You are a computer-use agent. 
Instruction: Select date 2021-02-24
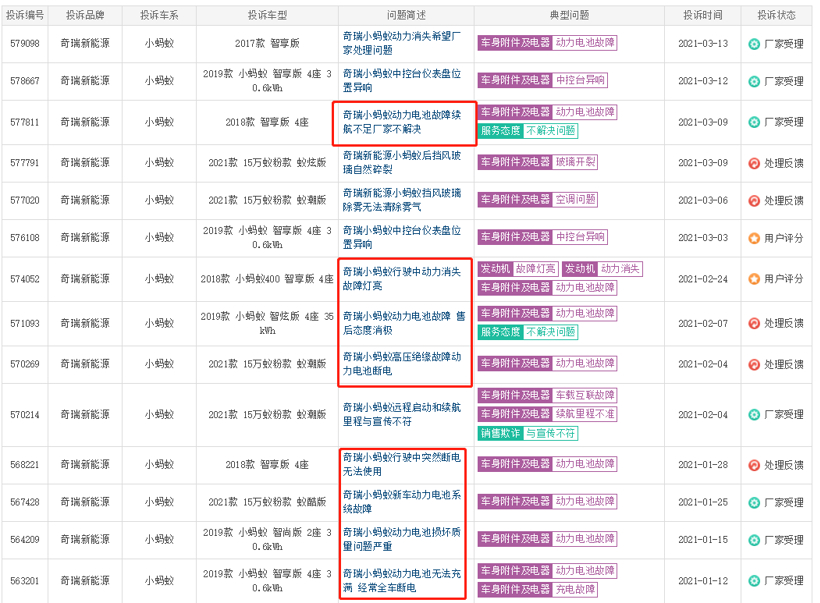703,279
